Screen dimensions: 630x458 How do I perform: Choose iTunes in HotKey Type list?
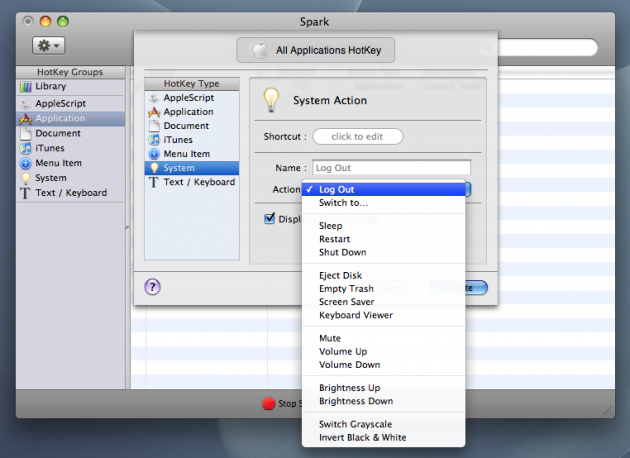coord(192,140)
